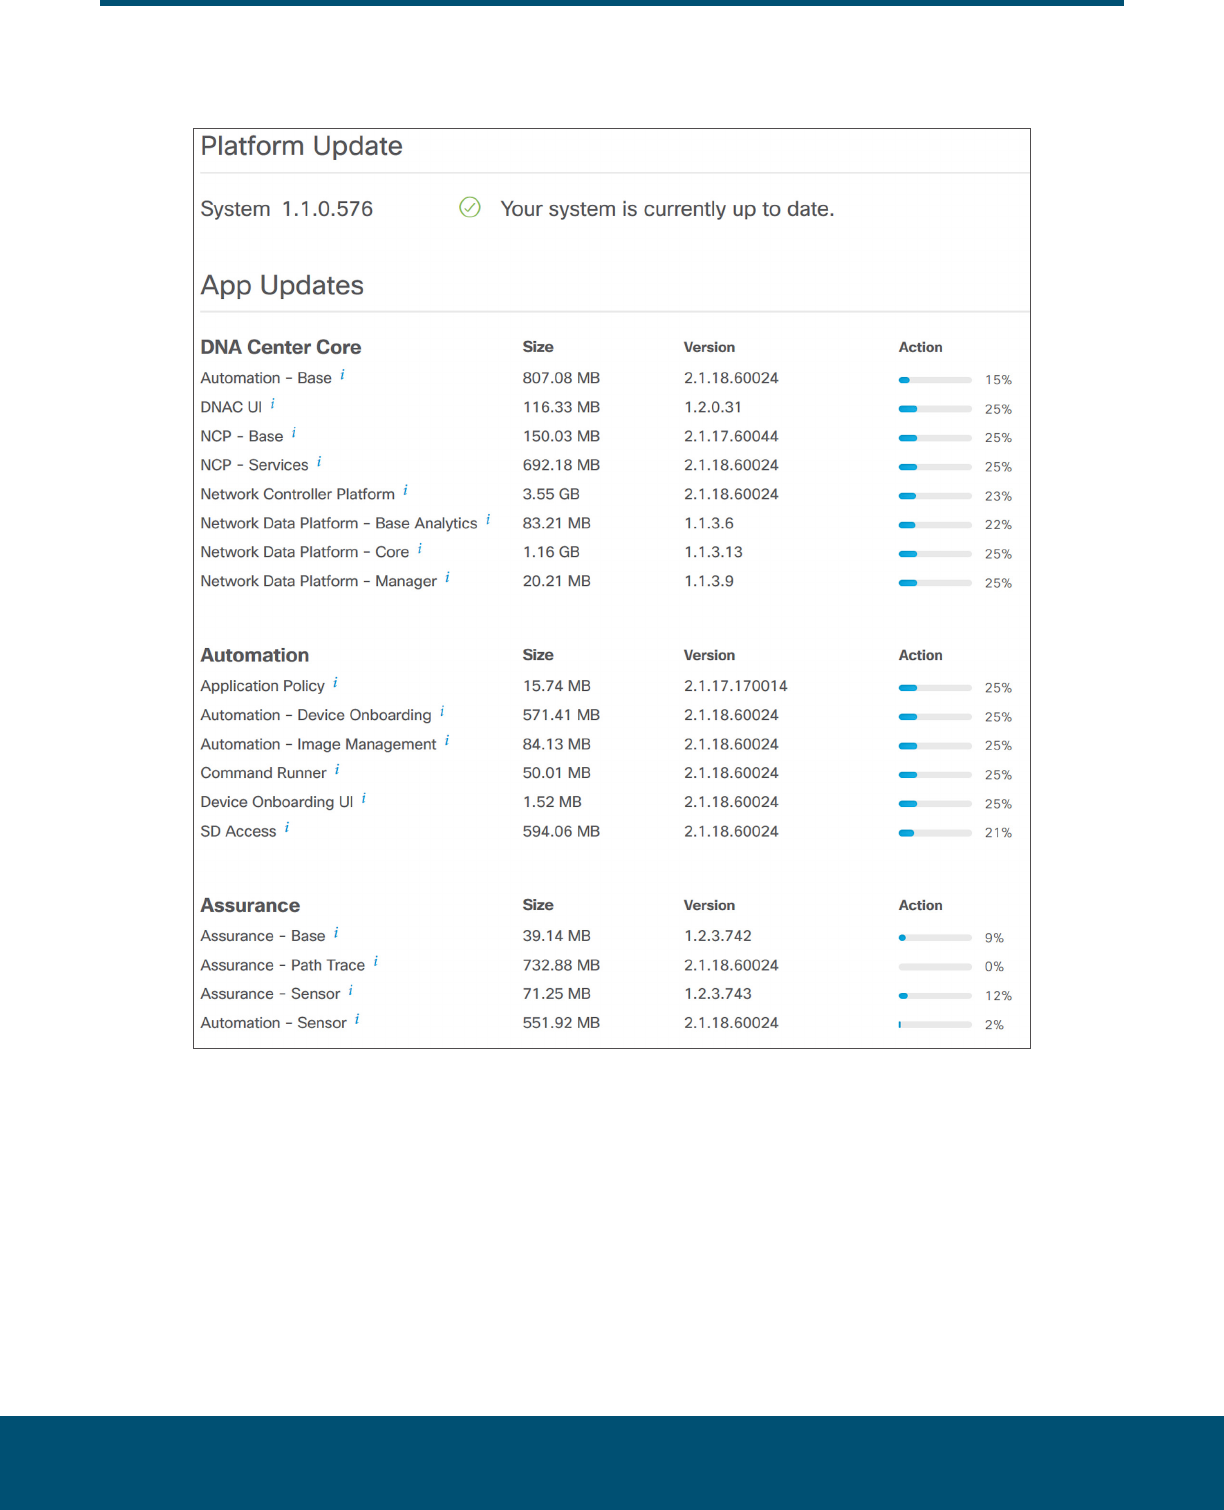Click the Command Runner row label
This screenshot has height=1510, width=1224.
point(263,773)
